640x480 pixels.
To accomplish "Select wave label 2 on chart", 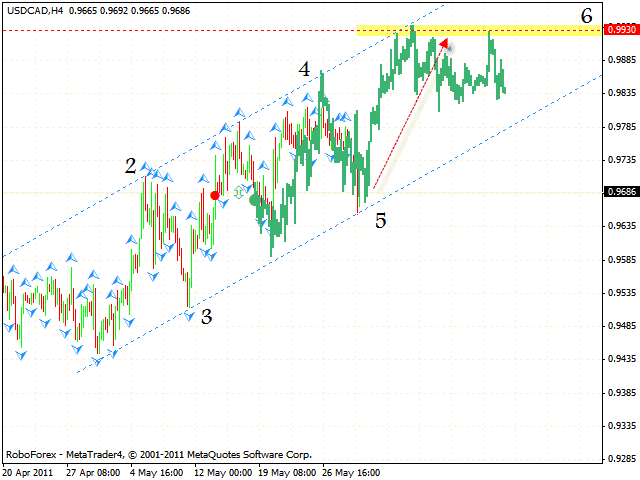I will point(130,166).
